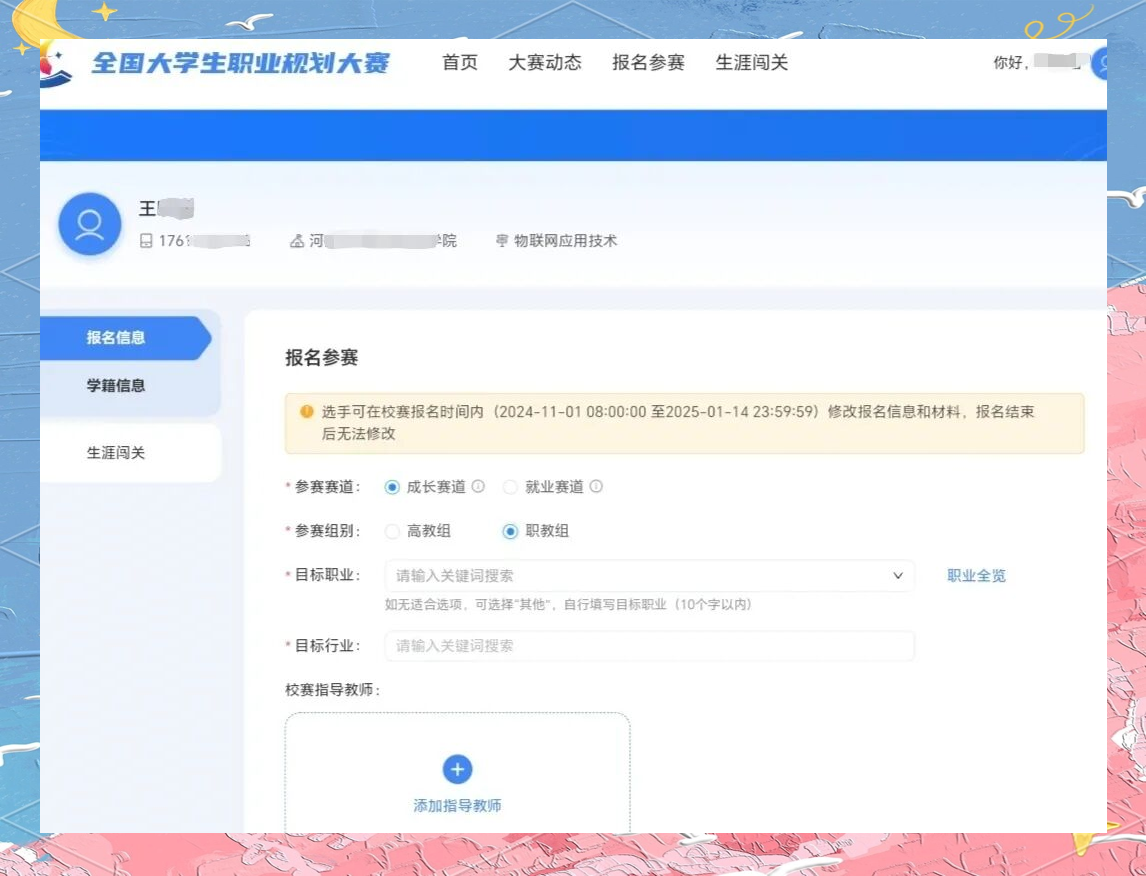
Task: Open the info tooltip icon beside 成长赛道
Action: [x=477, y=487]
